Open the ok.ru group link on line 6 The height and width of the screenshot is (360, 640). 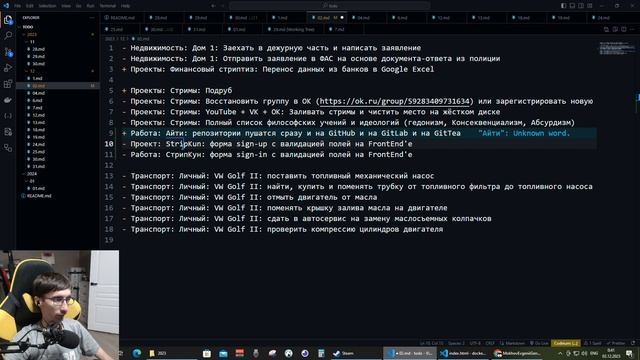coord(394,101)
